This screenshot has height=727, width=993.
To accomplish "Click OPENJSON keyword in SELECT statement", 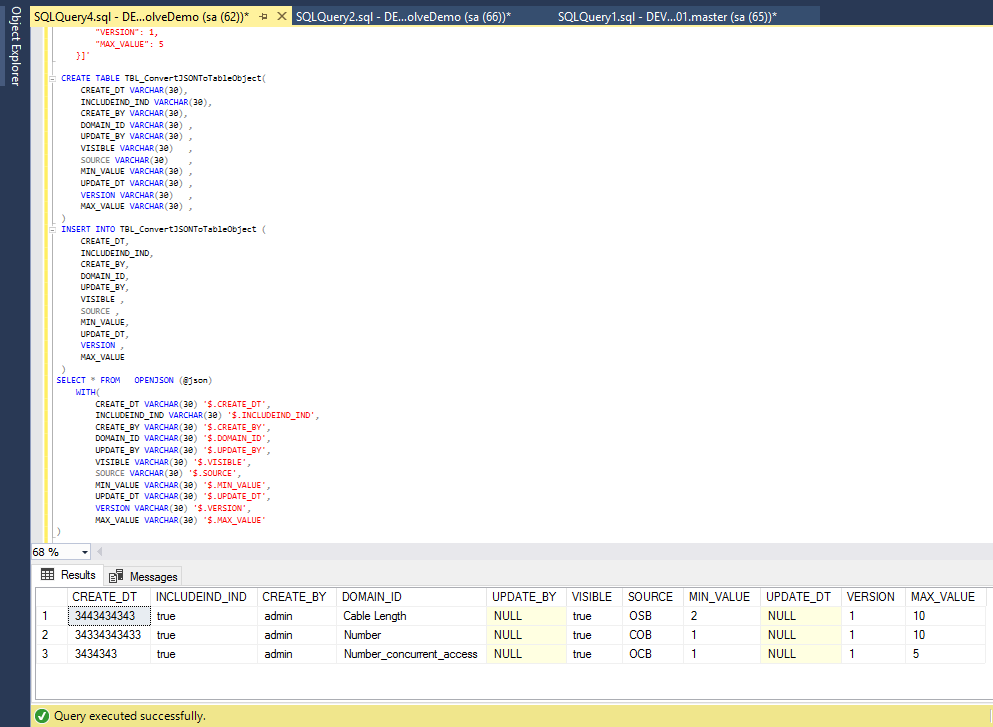I will [154, 380].
